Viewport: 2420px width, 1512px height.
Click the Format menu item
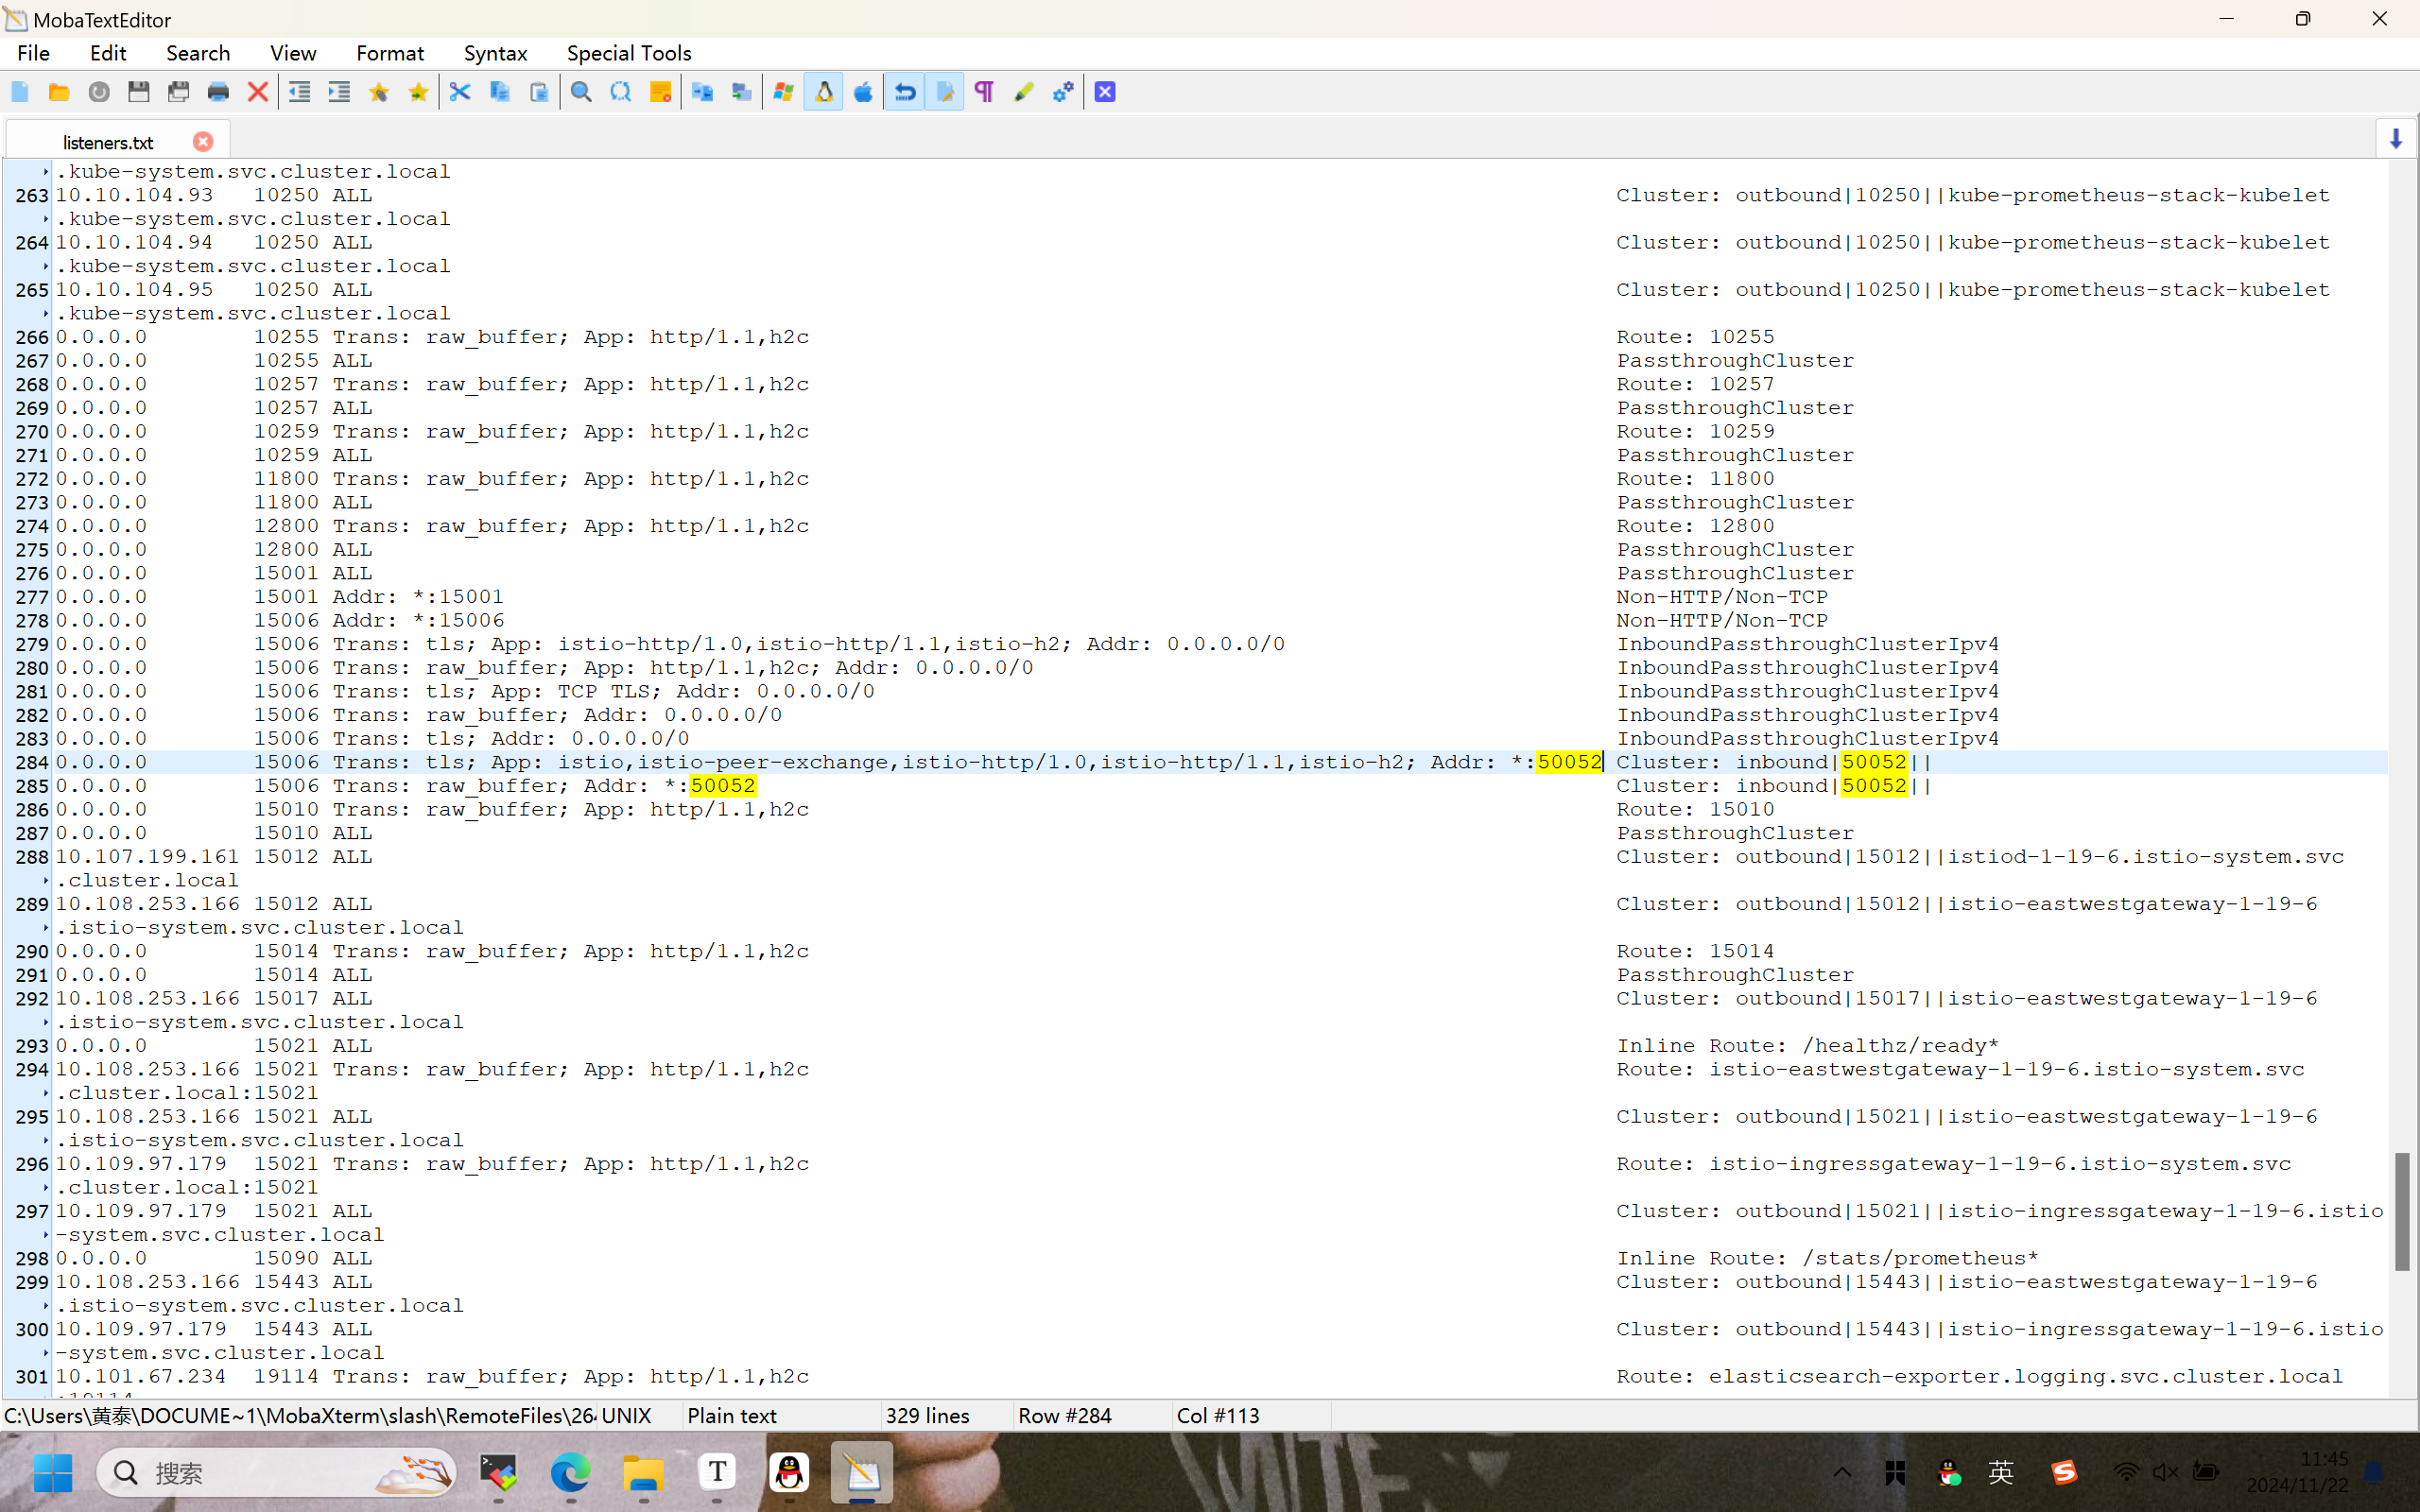(389, 52)
